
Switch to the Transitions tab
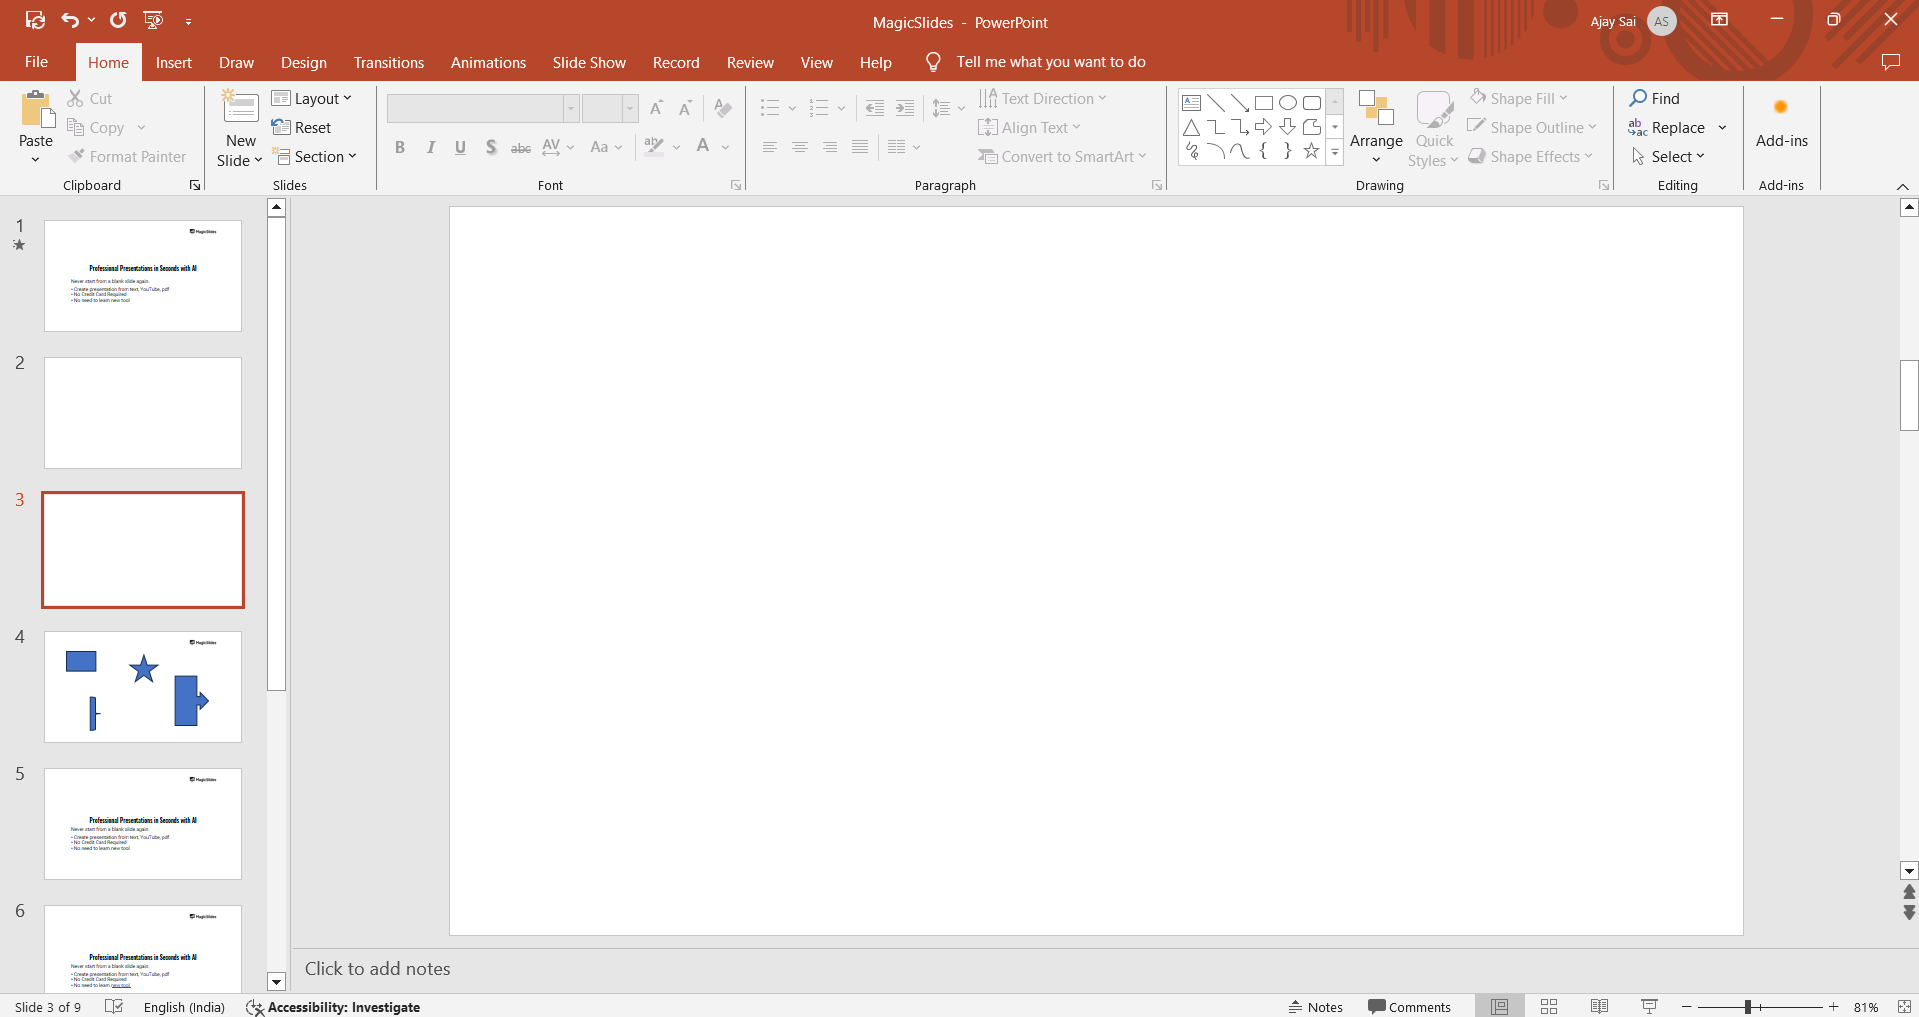click(x=388, y=62)
